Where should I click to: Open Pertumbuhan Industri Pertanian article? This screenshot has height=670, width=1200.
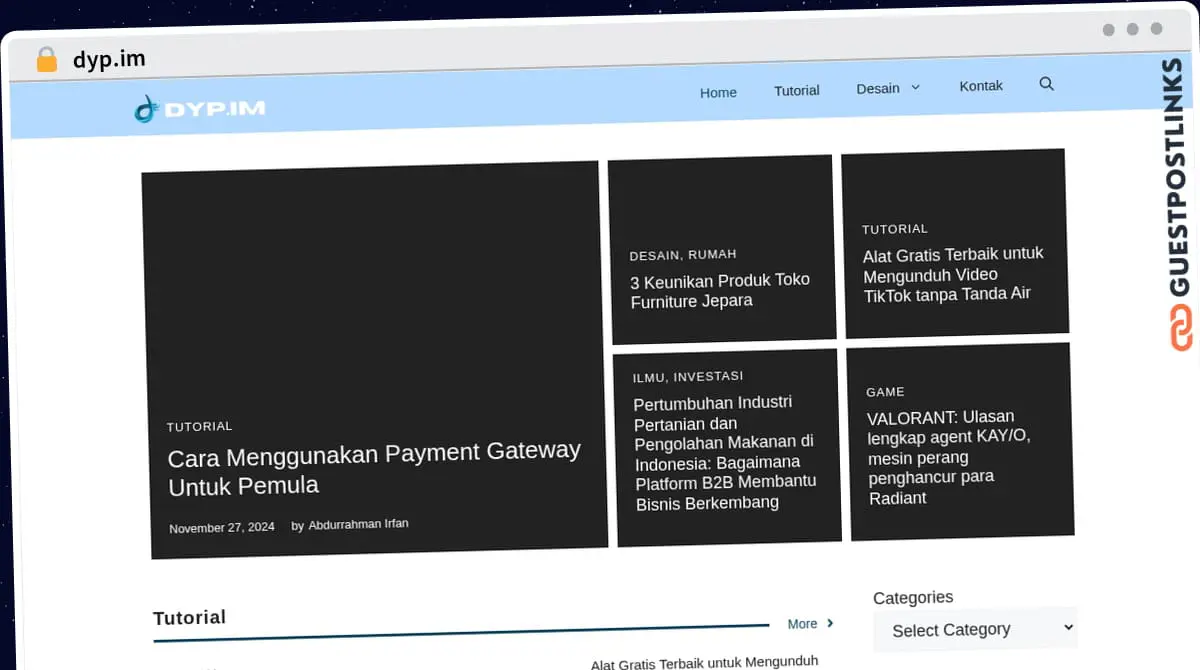(725, 452)
